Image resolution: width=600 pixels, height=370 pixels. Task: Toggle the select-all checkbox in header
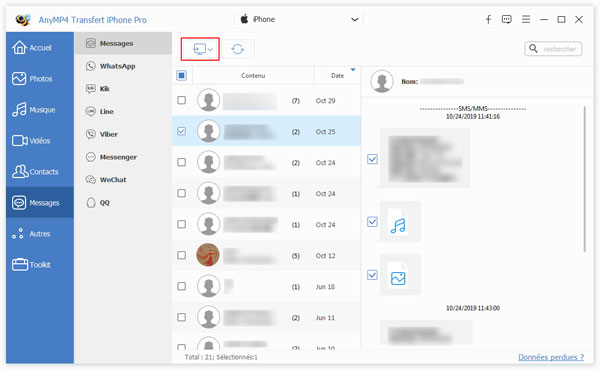(x=182, y=75)
